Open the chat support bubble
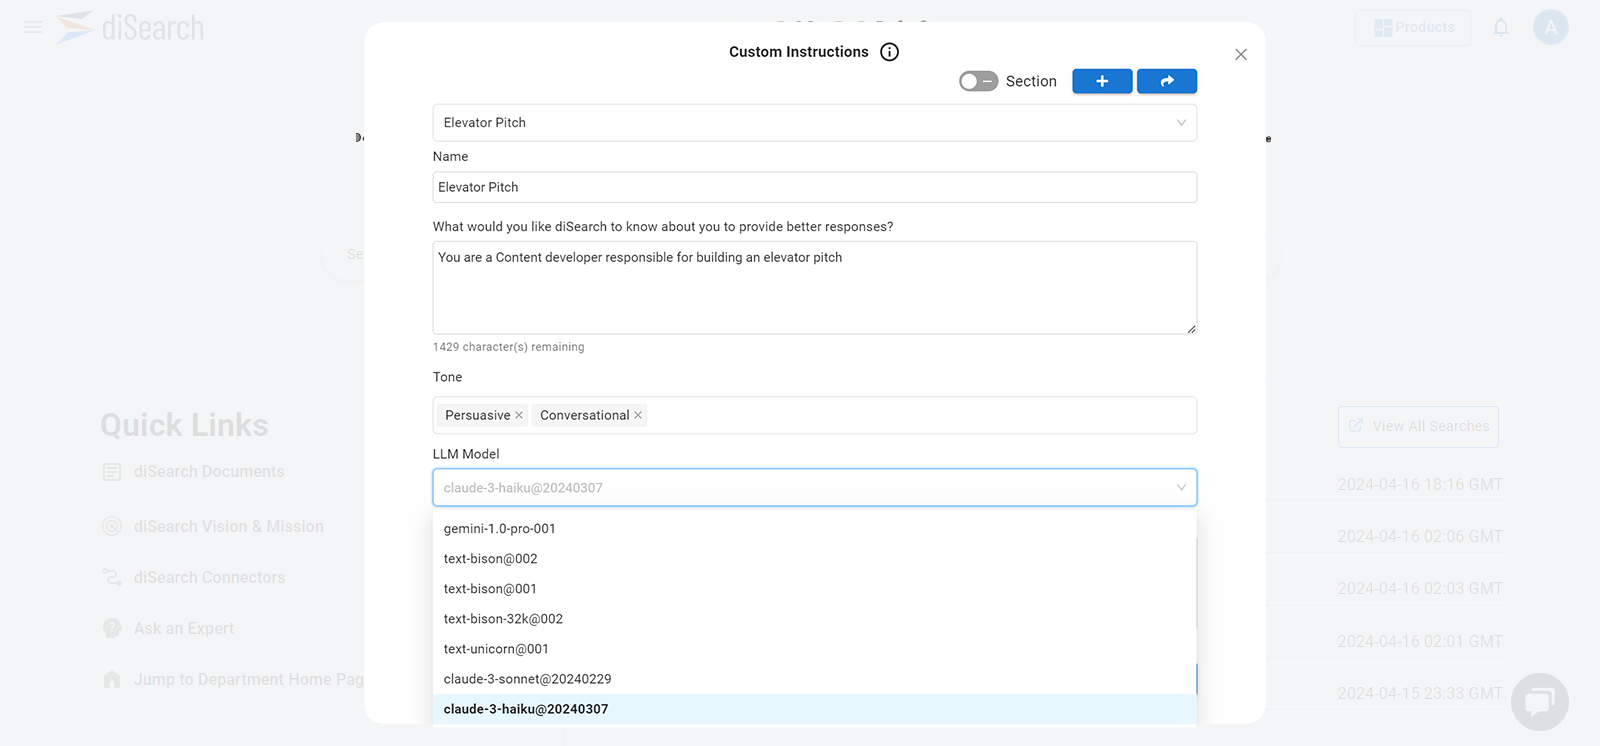The height and width of the screenshot is (746, 1600). [x=1540, y=701]
